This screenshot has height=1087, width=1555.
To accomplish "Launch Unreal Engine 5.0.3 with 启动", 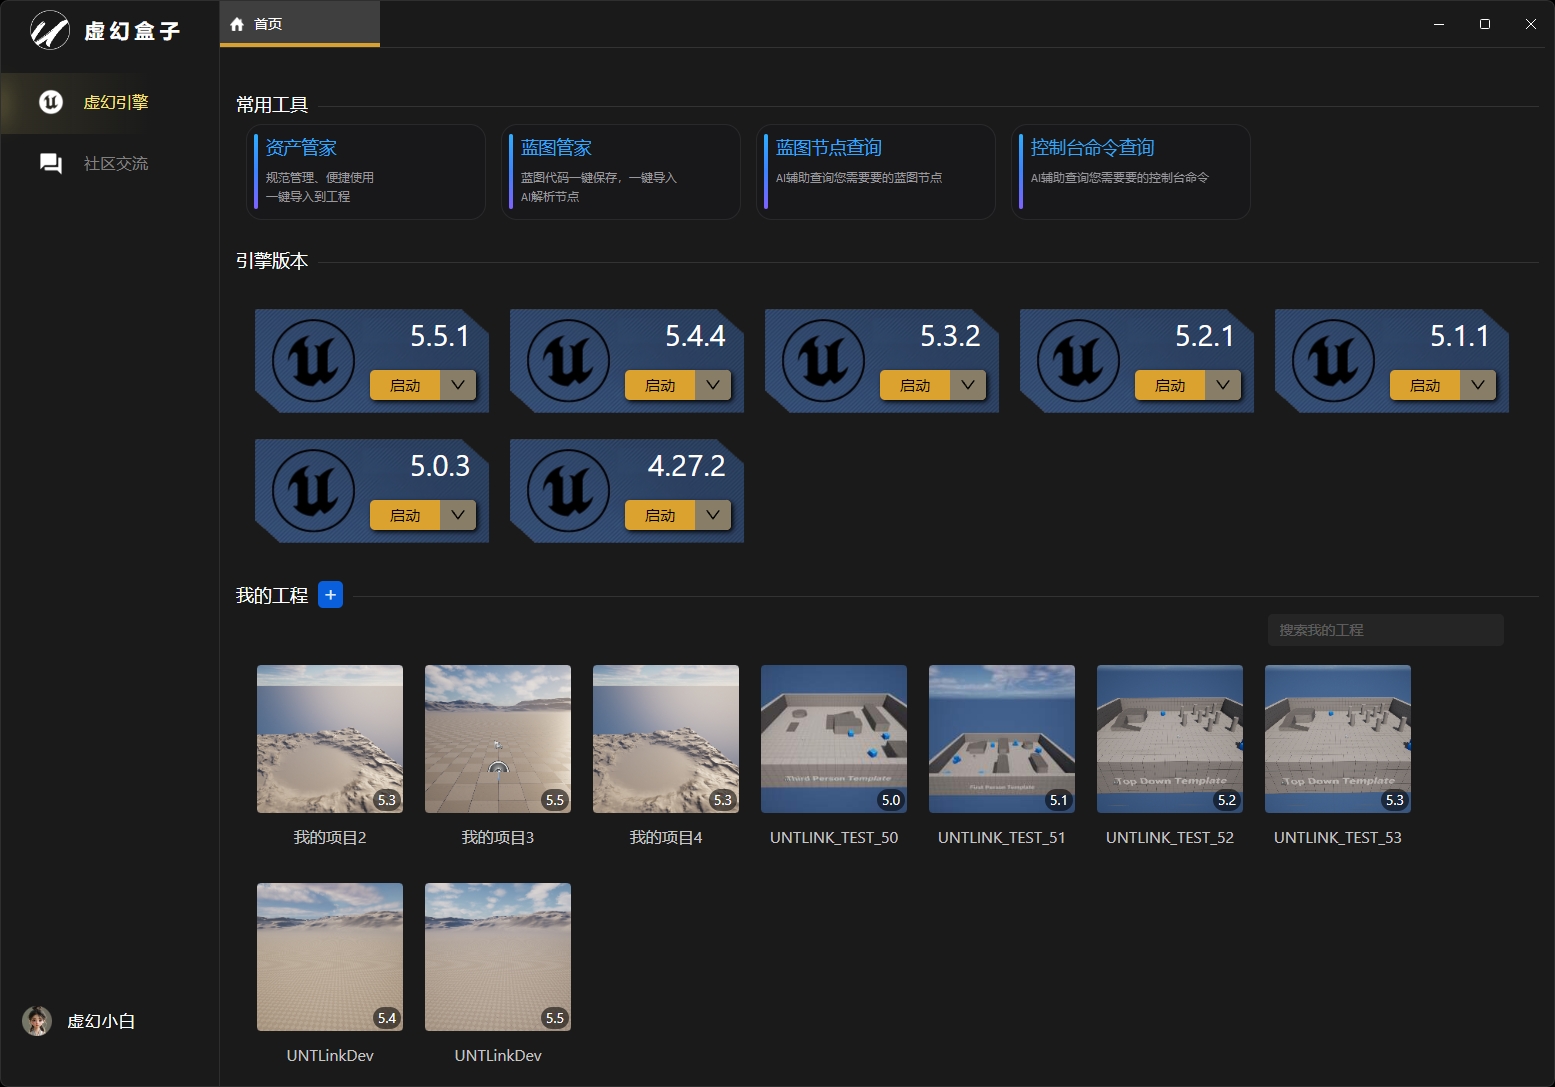I will pos(405,515).
